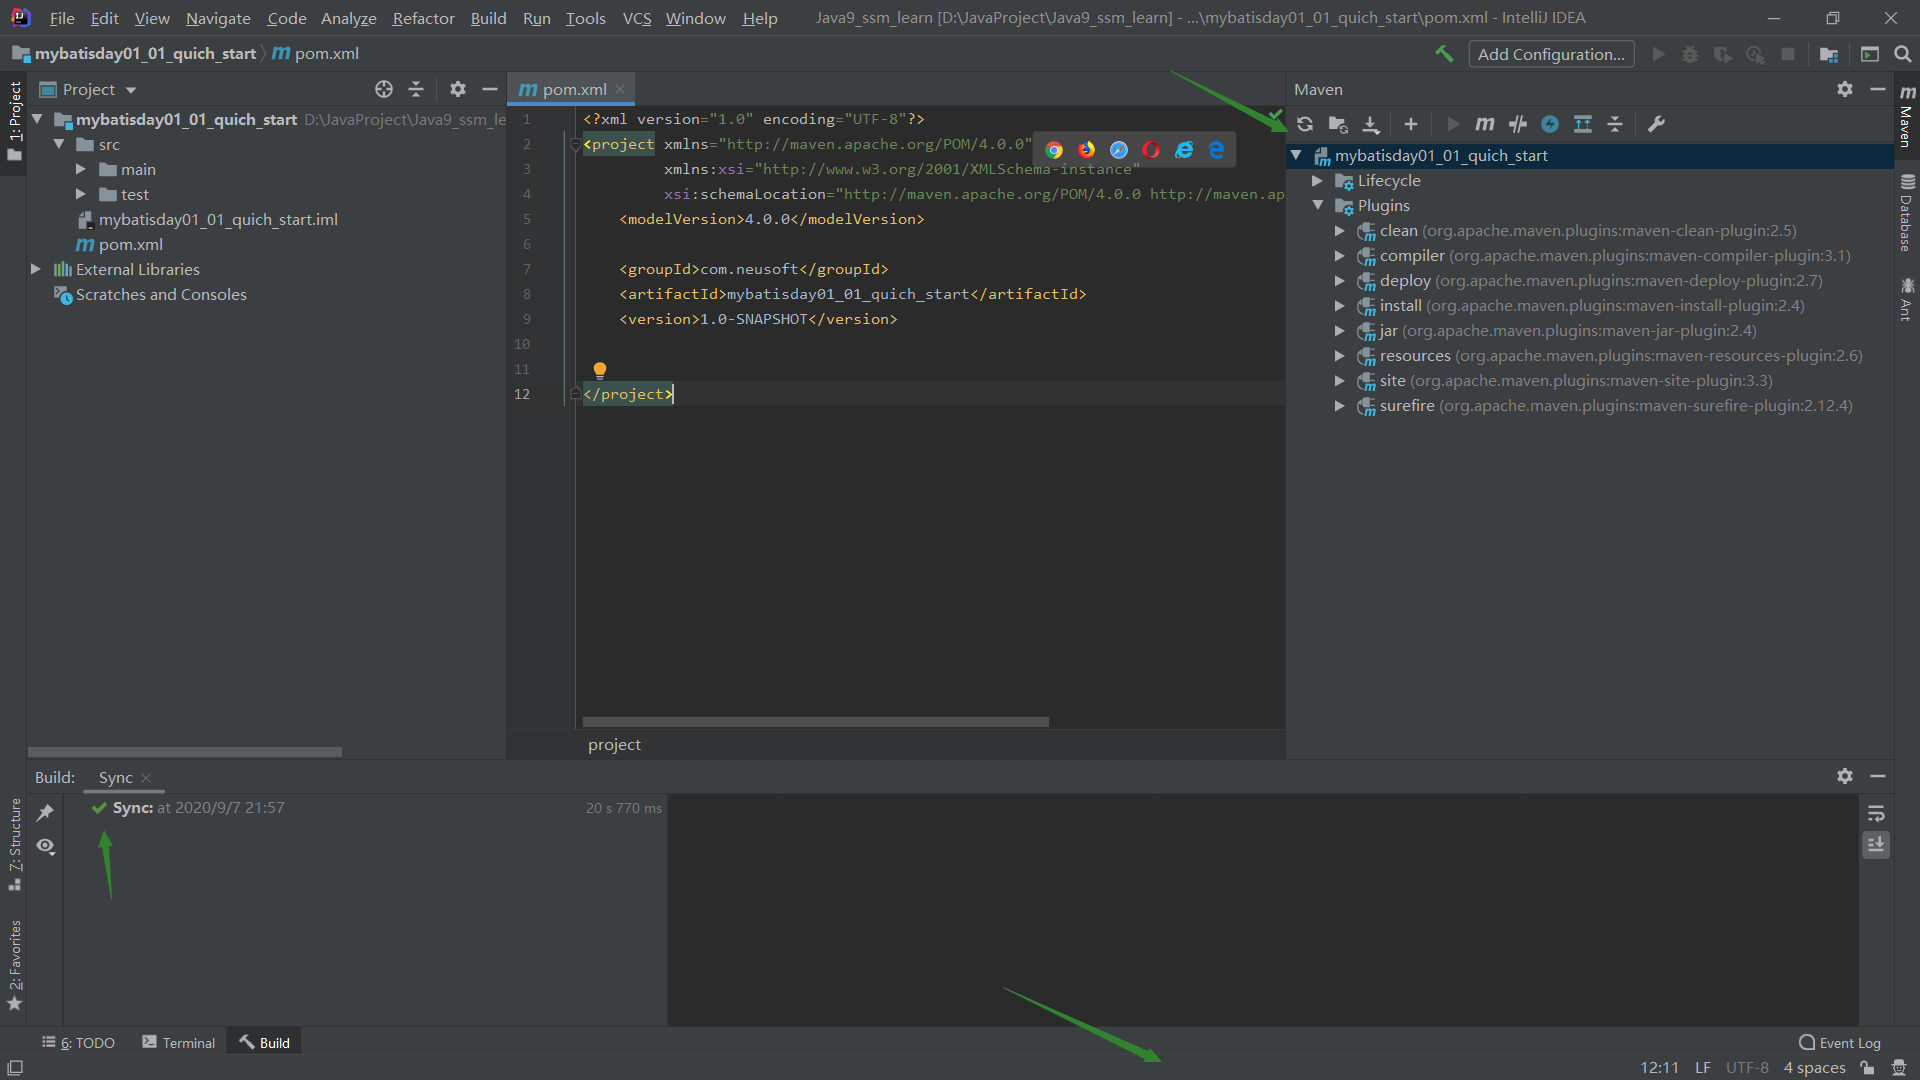
Task: Toggle eye view filter in Build panel
Action: 45,846
